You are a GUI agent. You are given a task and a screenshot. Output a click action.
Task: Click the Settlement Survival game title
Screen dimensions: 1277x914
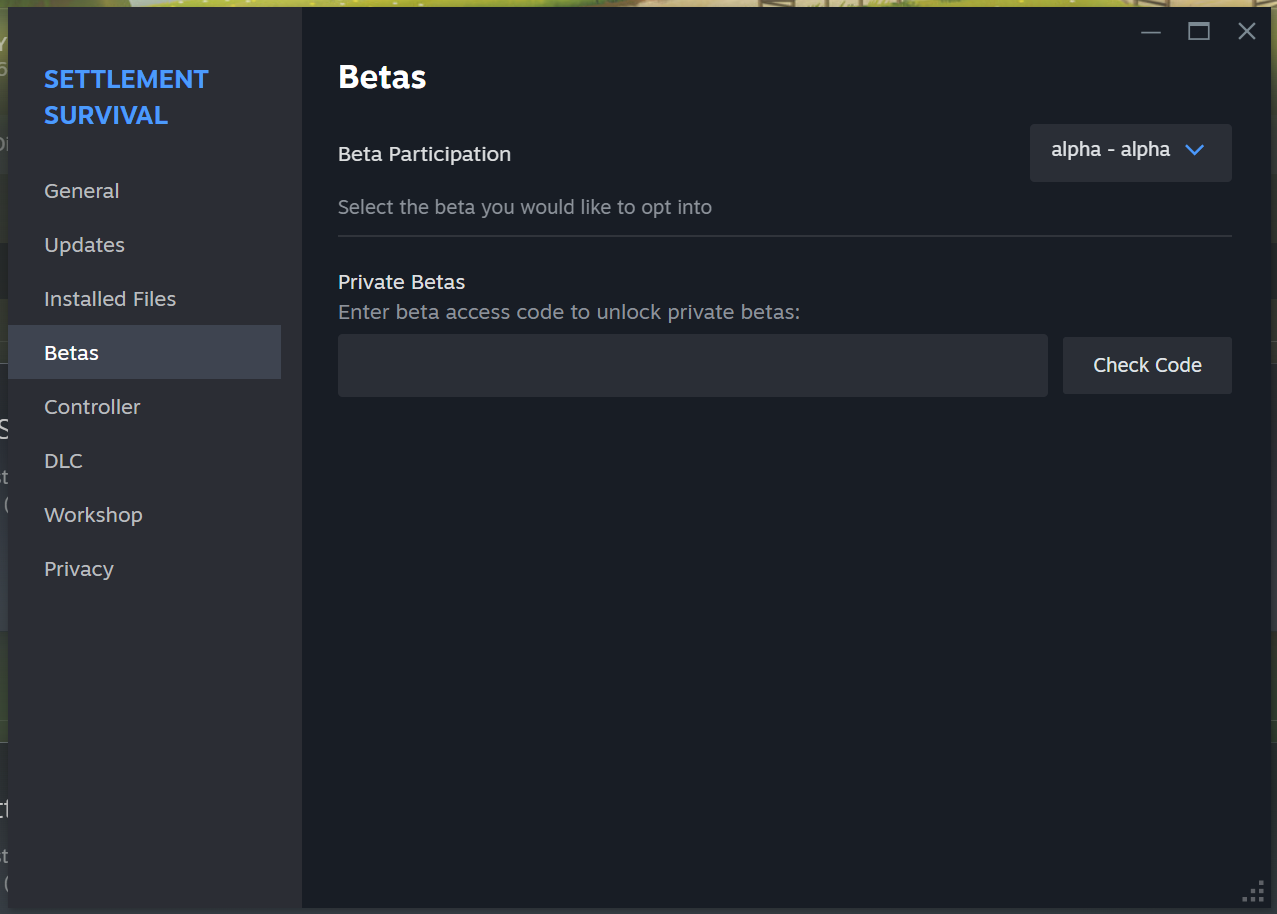[126, 97]
